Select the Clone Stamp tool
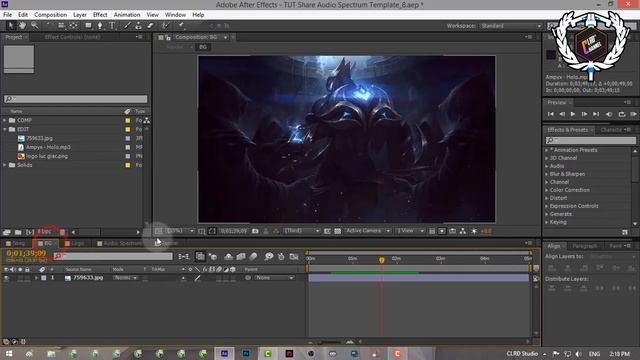 pos(138,26)
